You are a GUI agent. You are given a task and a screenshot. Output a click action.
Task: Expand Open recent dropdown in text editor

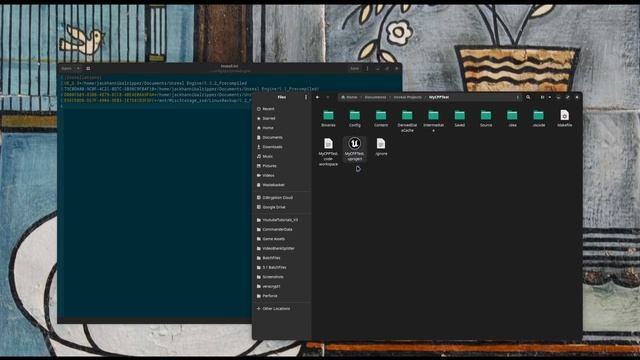(x=78, y=69)
